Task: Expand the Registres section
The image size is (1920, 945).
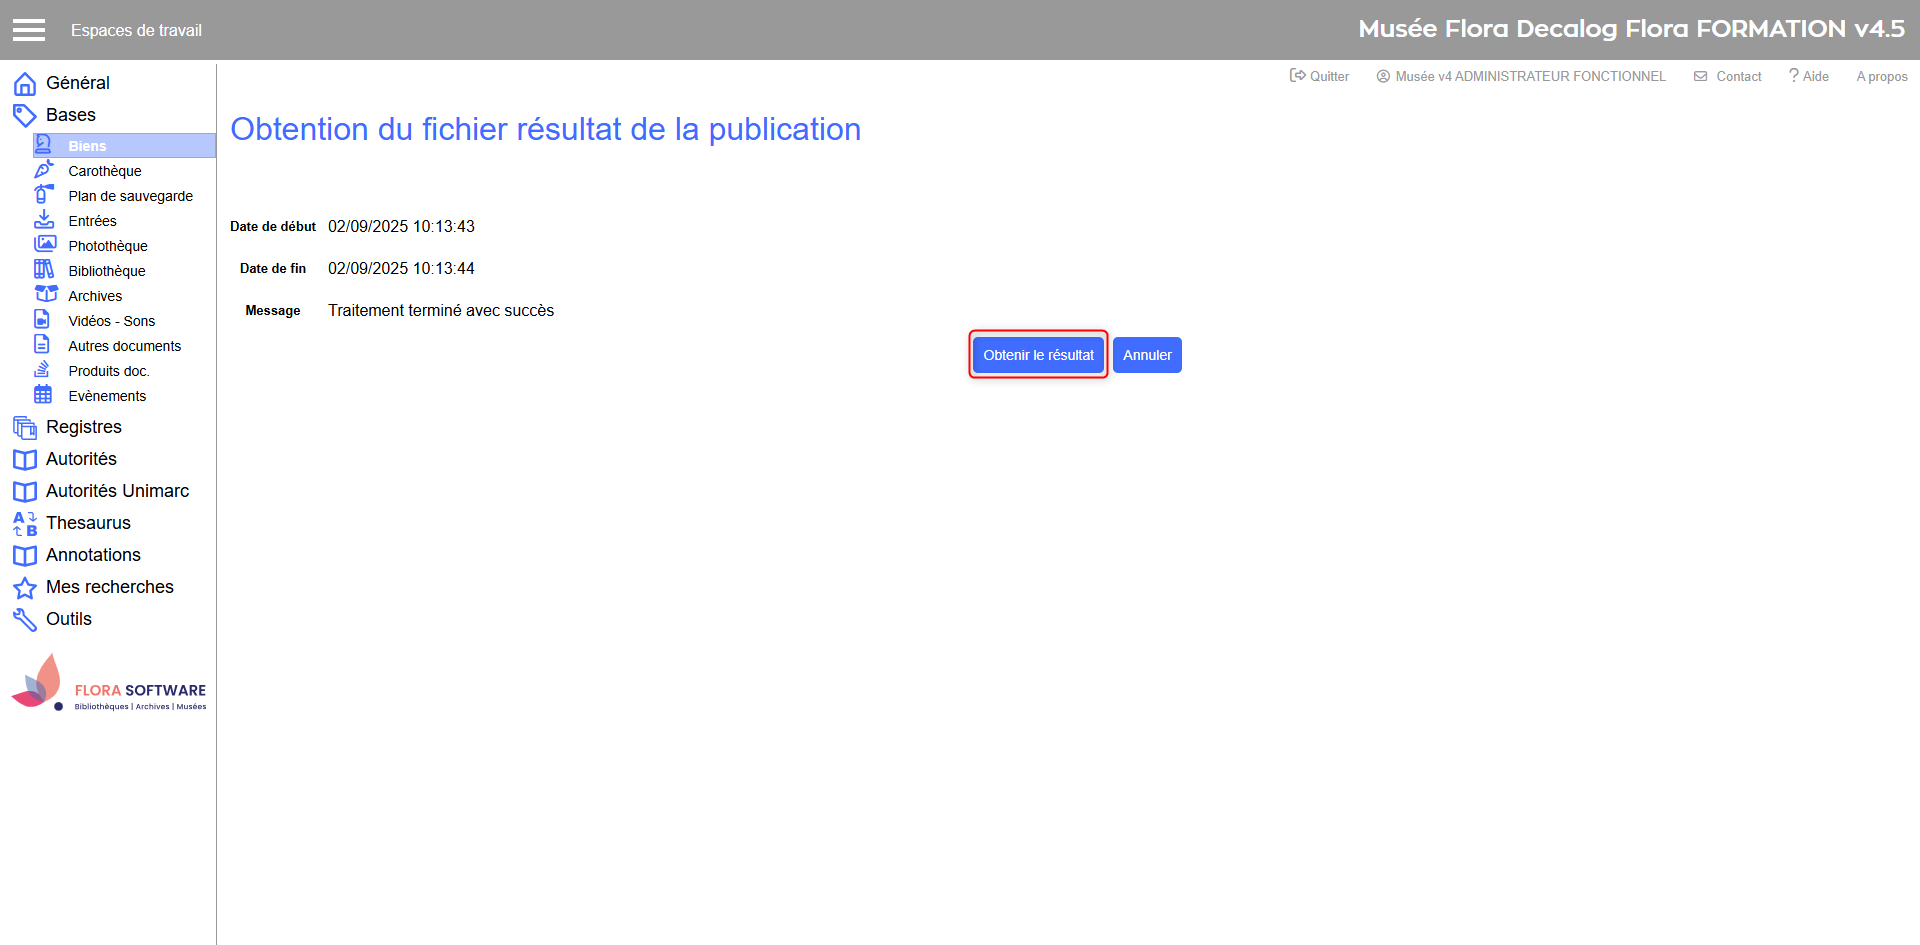Action: [84, 427]
